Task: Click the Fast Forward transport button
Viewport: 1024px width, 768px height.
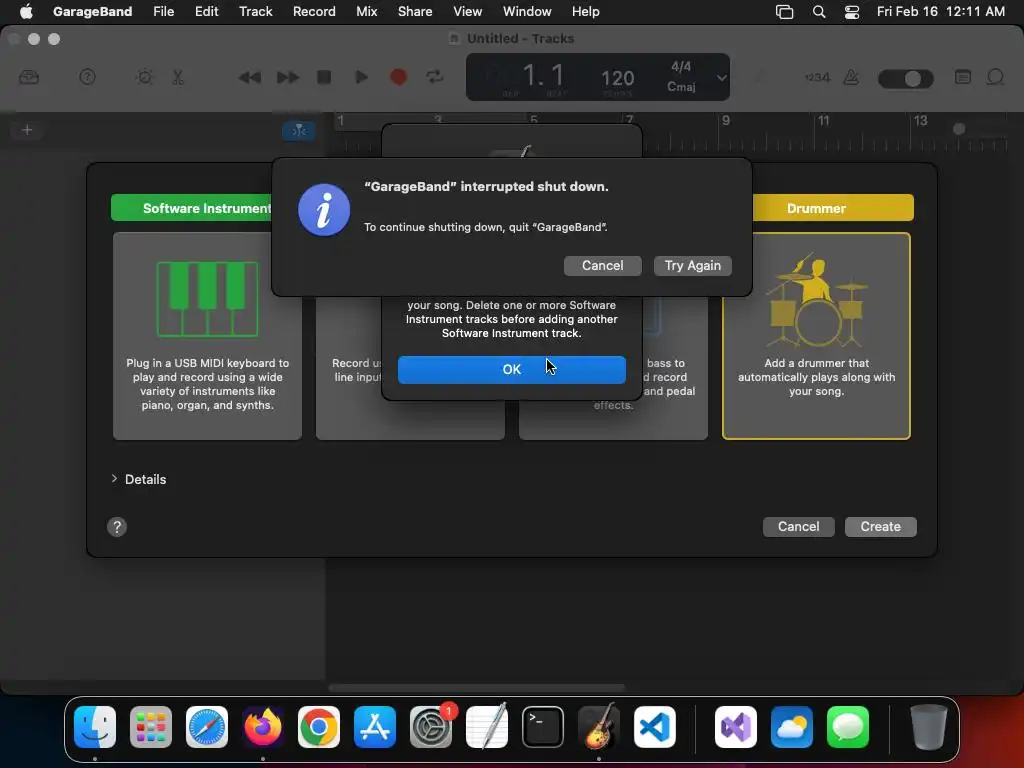Action: (x=287, y=78)
